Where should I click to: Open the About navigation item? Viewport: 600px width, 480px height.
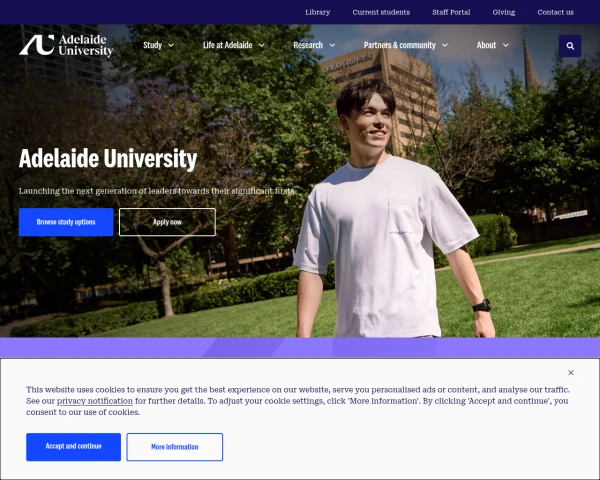486,45
